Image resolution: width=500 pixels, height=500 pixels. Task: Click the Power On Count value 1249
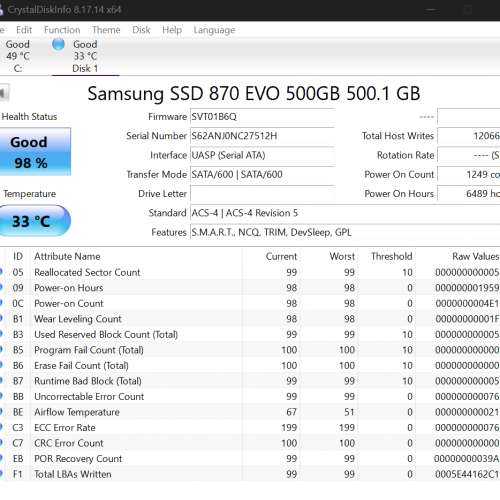click(469, 174)
